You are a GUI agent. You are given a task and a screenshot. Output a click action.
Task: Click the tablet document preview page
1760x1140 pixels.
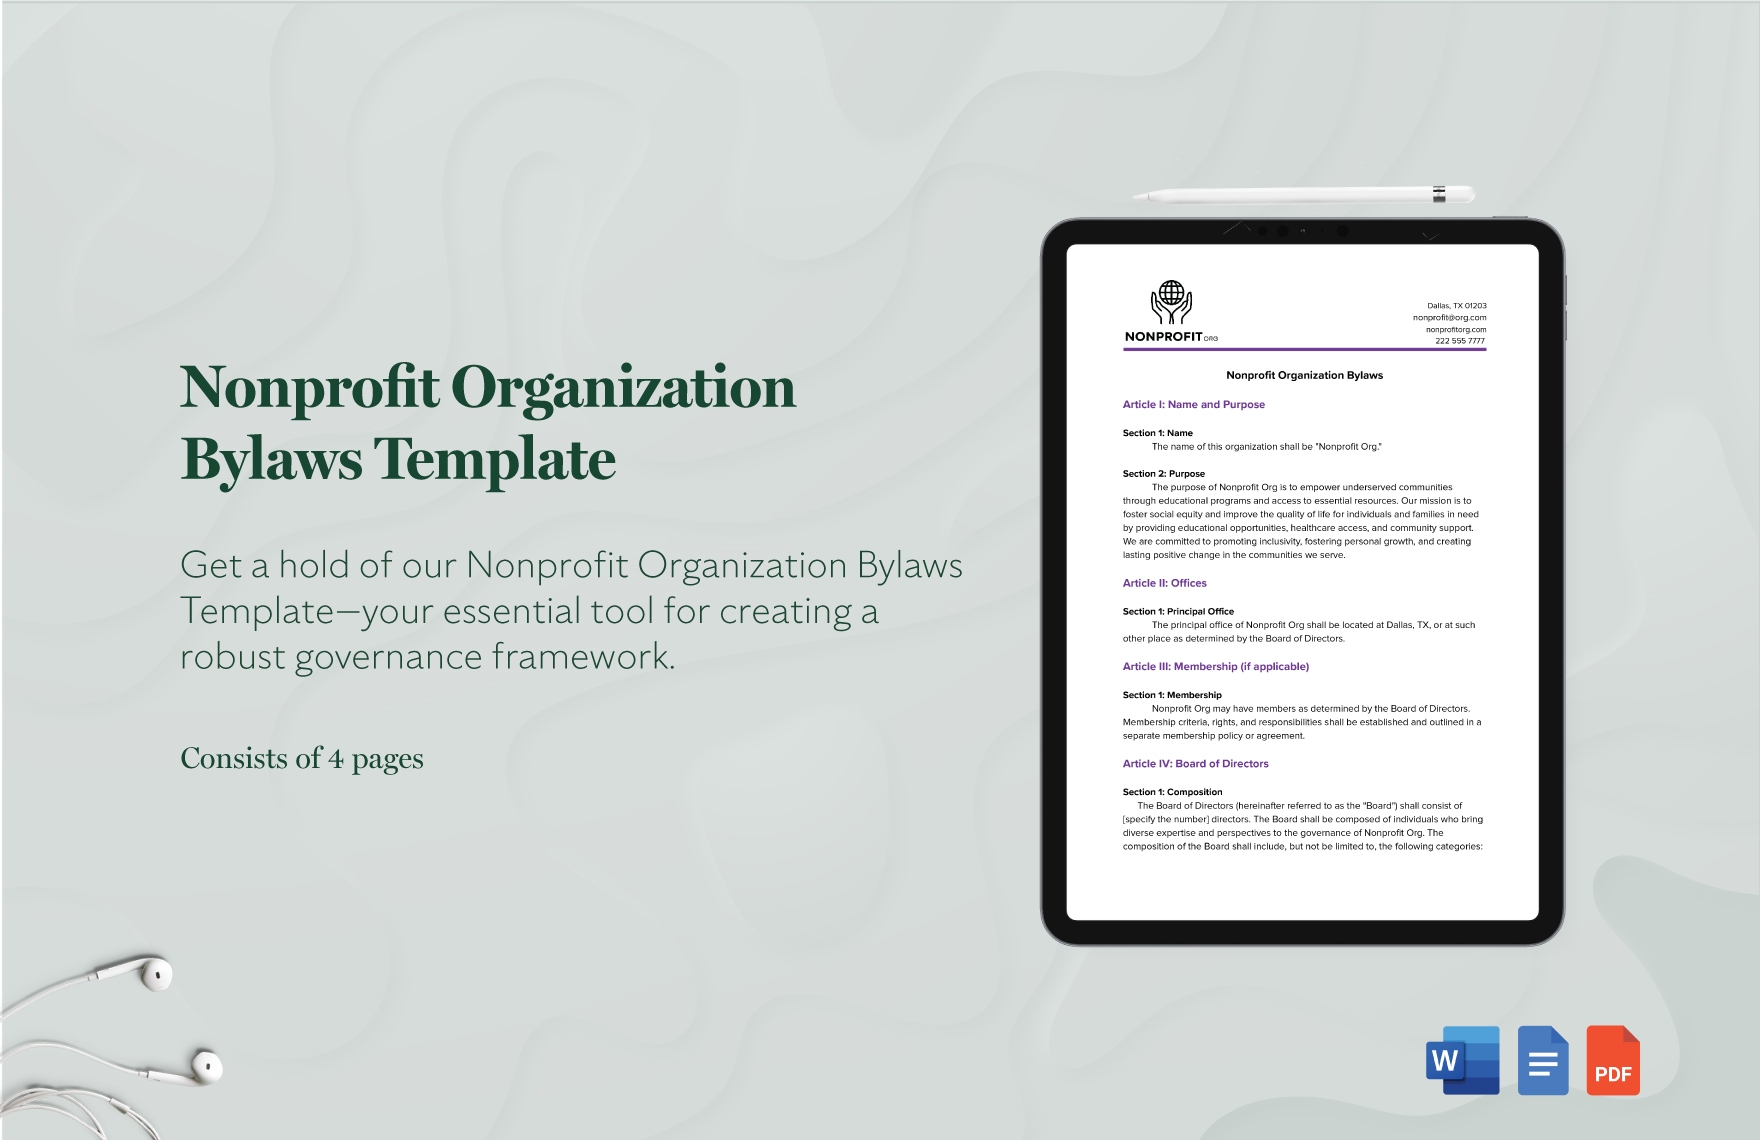(x=1302, y=582)
